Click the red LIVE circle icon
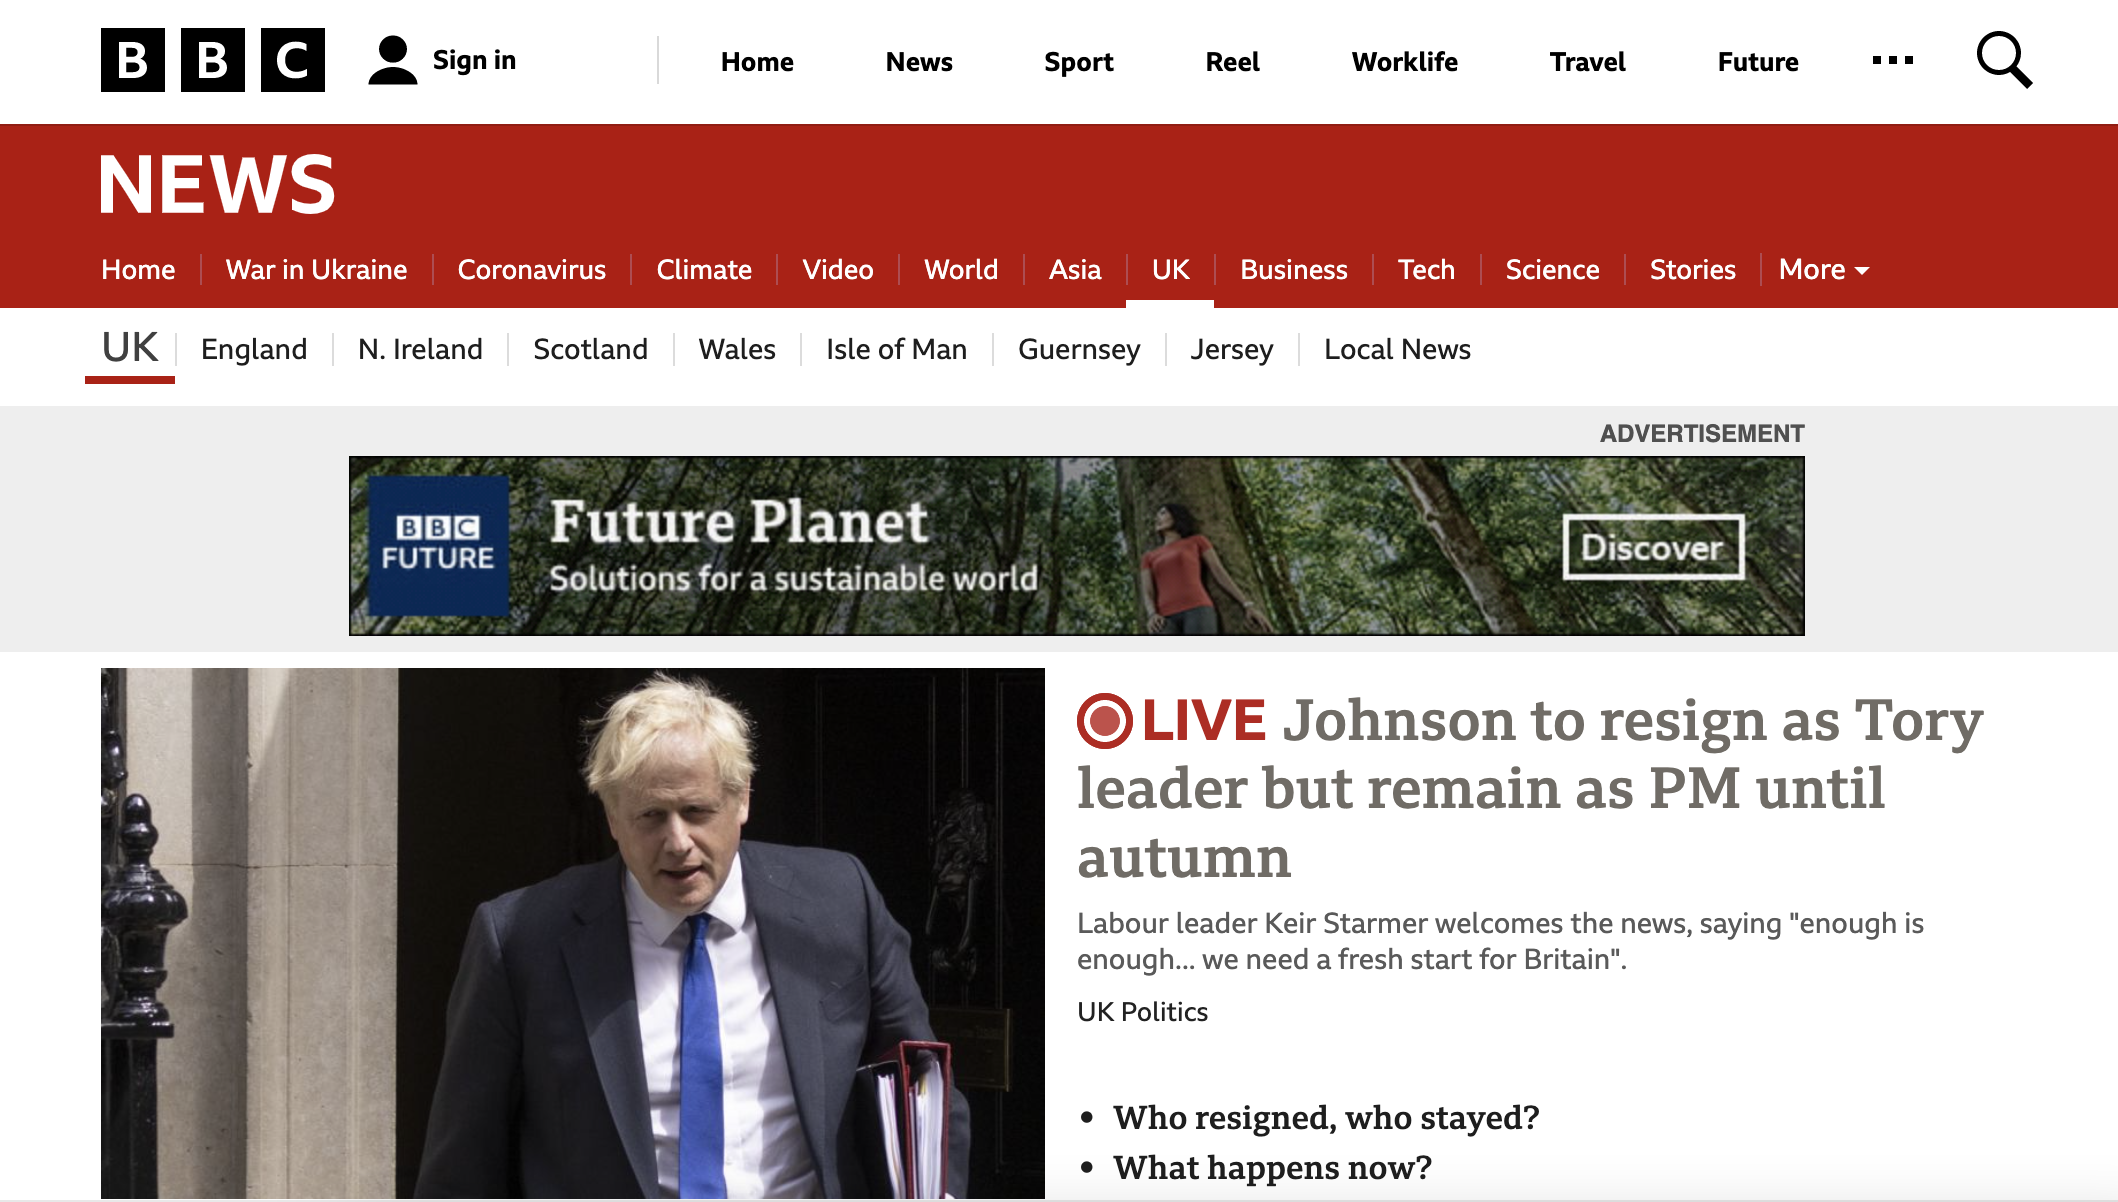Viewport: 2118px width, 1202px height. [x=1104, y=721]
